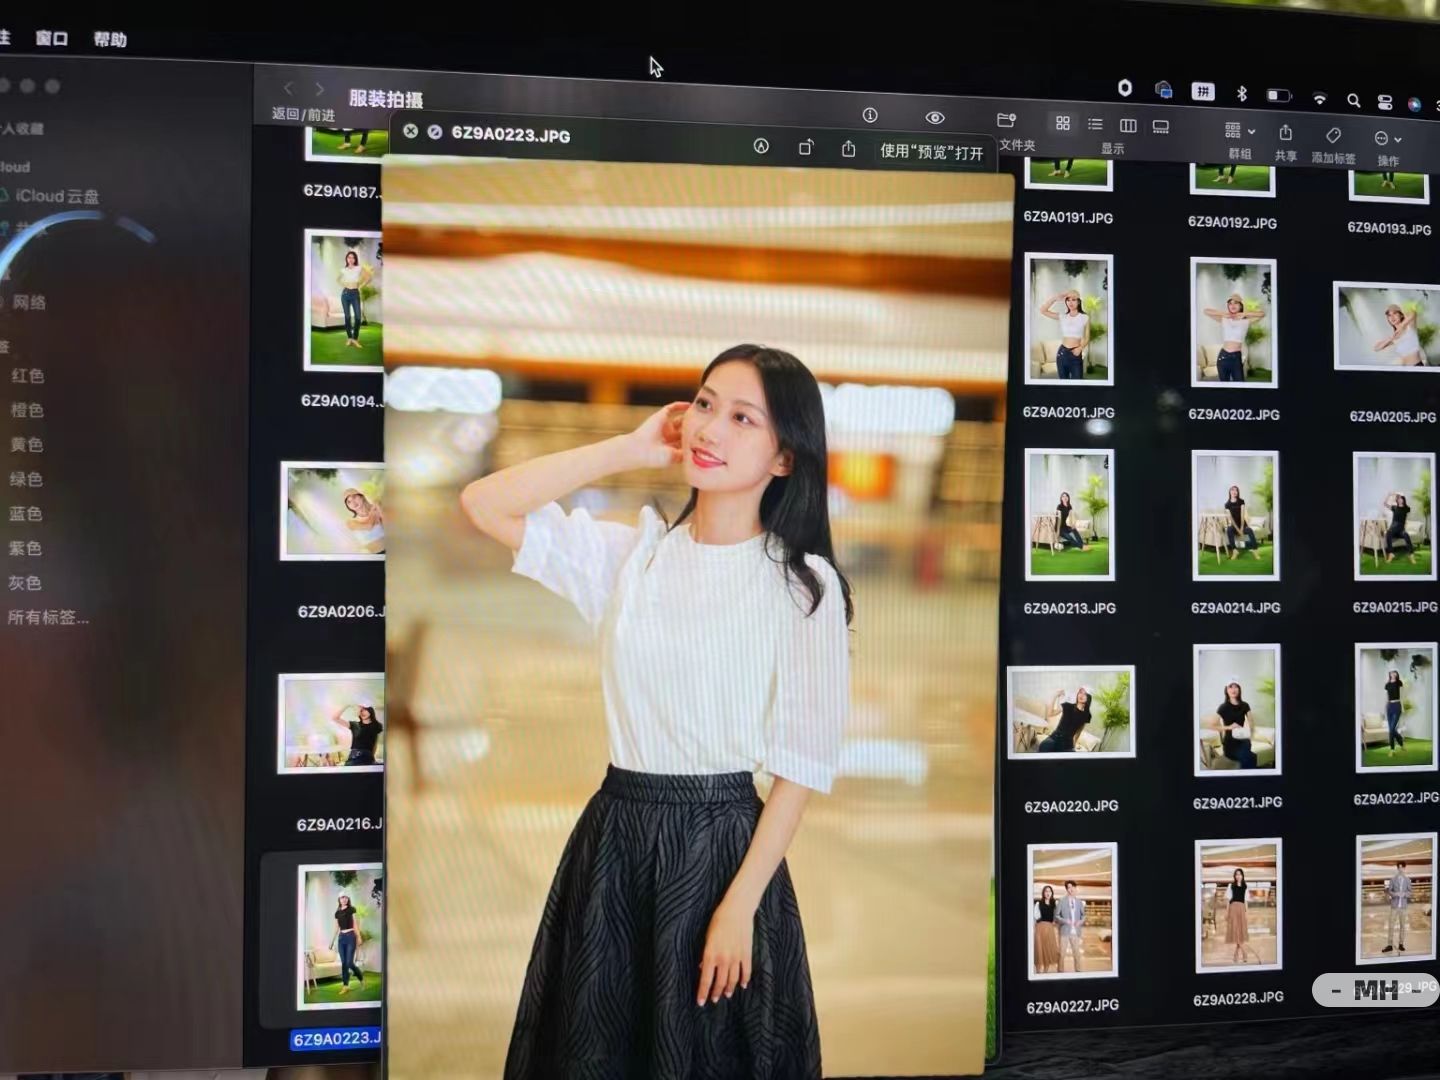Open the 帮助 menu in menu bar
Screen dimensions: 1440x1080
click(x=110, y=39)
